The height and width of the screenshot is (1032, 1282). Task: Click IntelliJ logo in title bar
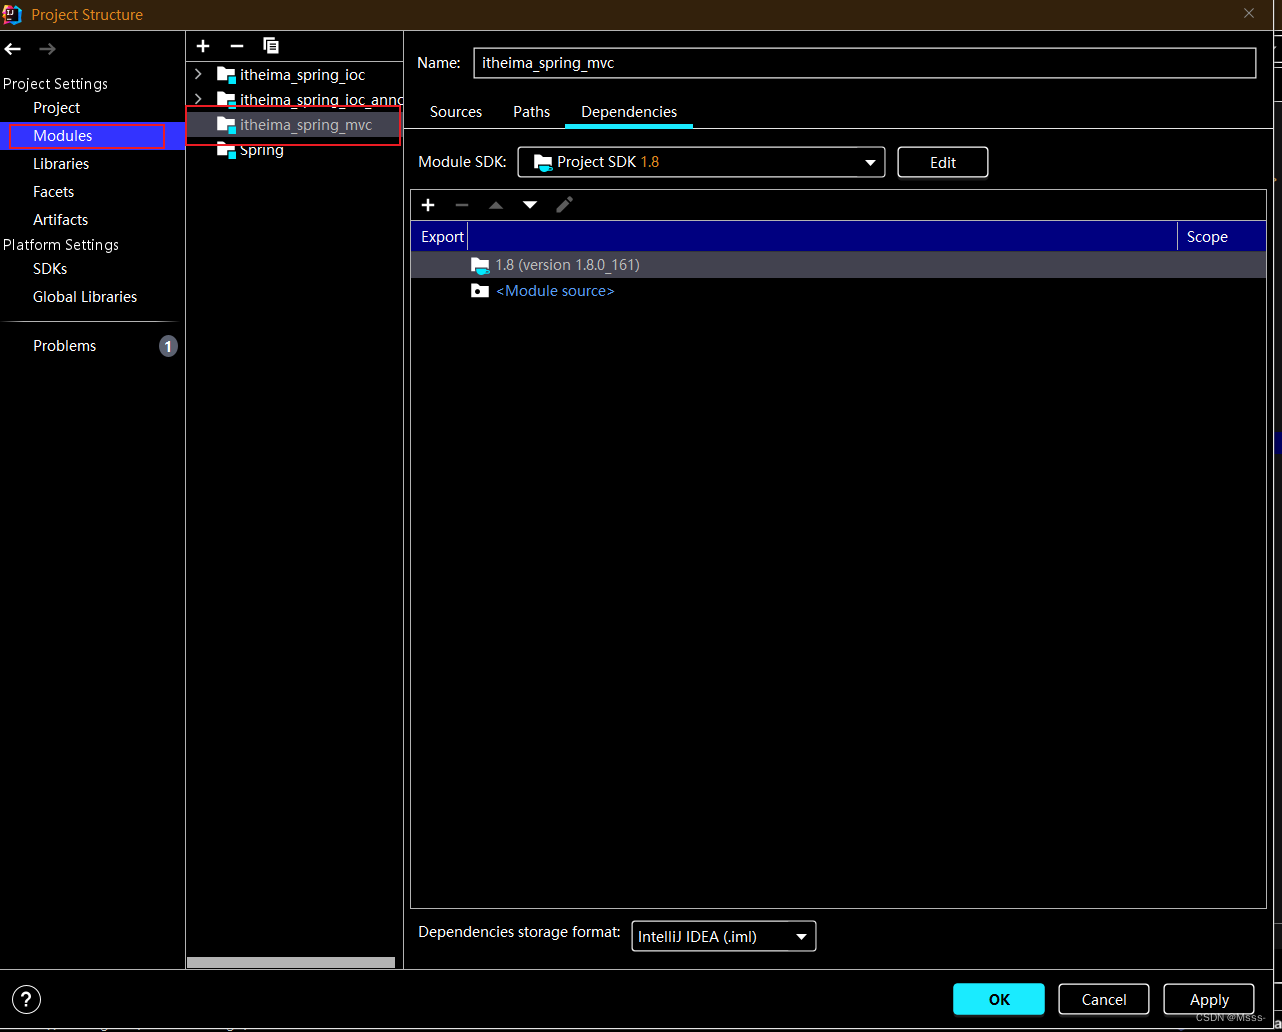click(x=13, y=14)
